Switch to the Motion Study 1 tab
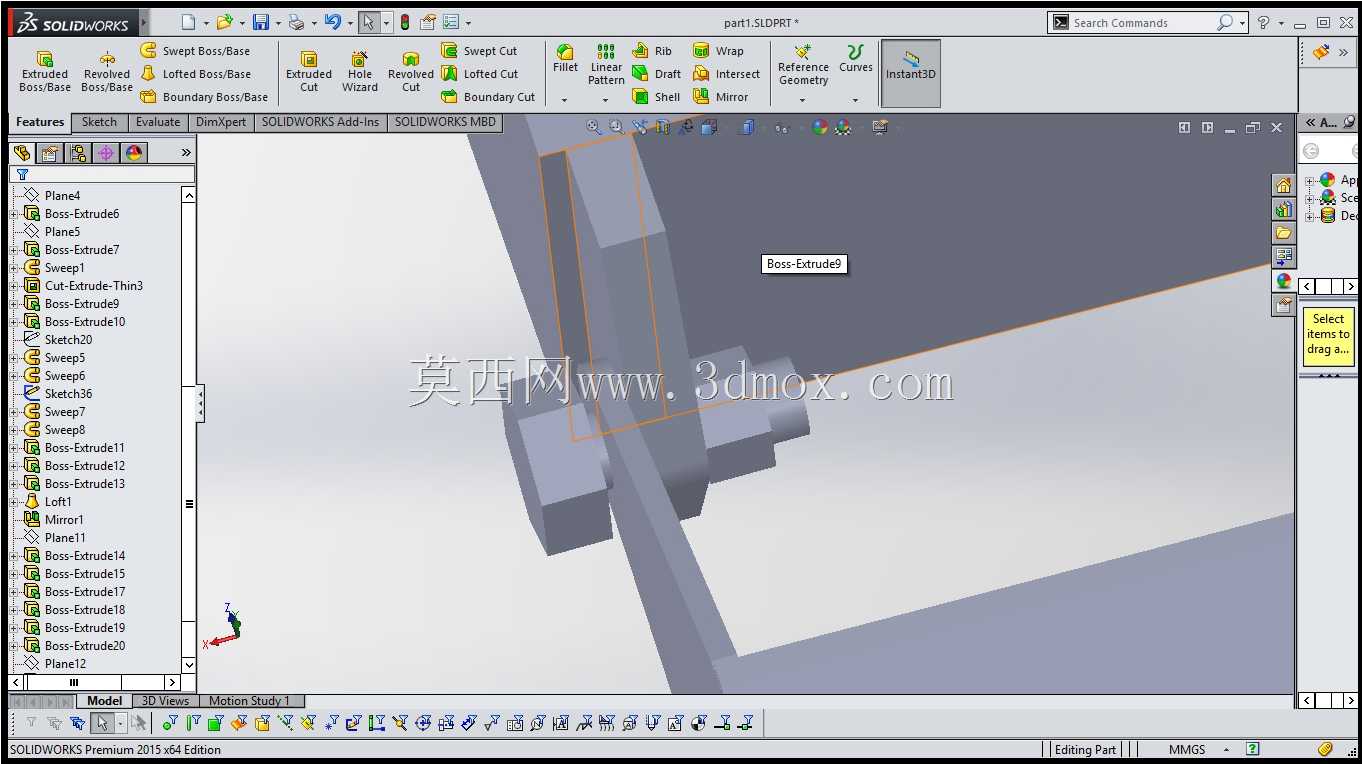This screenshot has height=764, width=1362. click(x=249, y=701)
